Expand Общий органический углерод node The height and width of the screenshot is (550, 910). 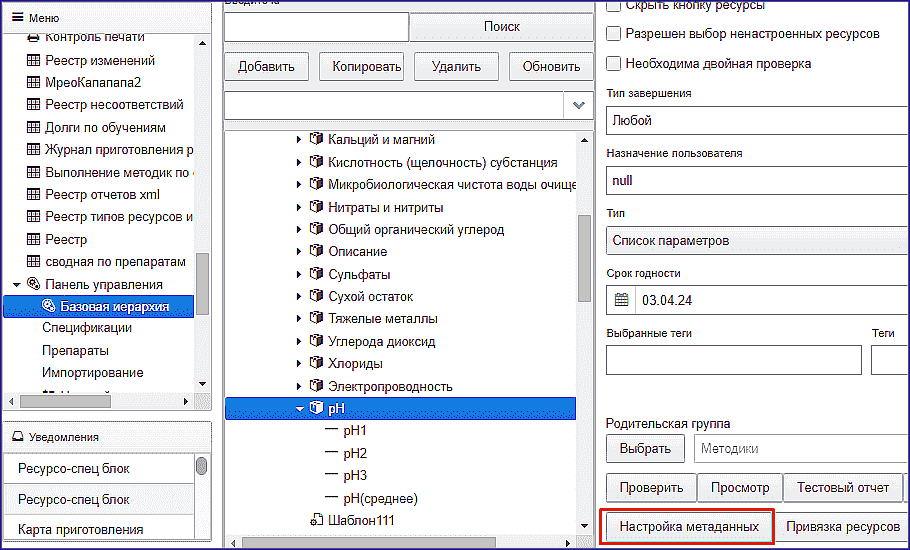pyautogui.click(x=299, y=229)
